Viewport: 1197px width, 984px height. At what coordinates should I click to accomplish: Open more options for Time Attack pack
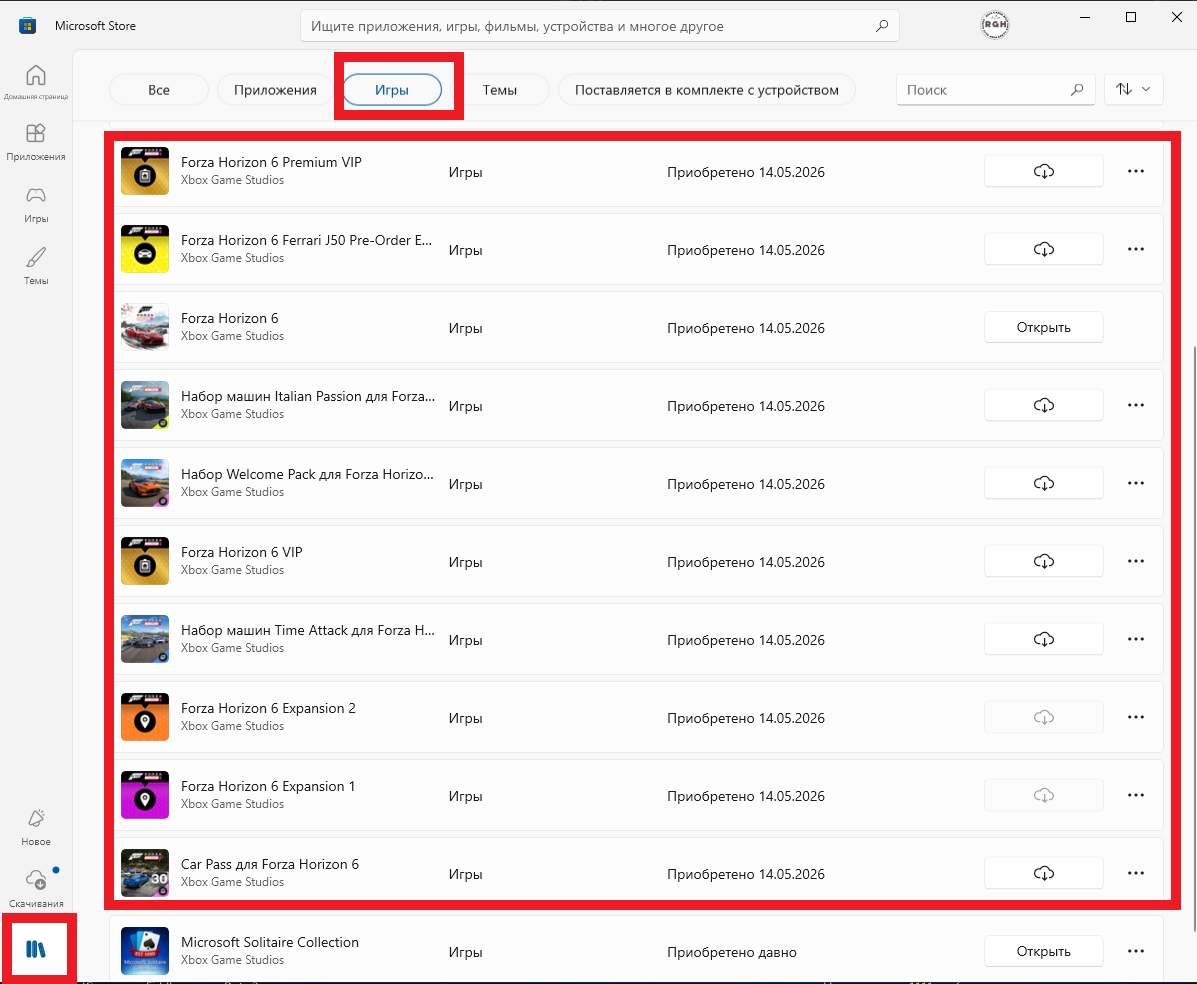(x=1136, y=639)
